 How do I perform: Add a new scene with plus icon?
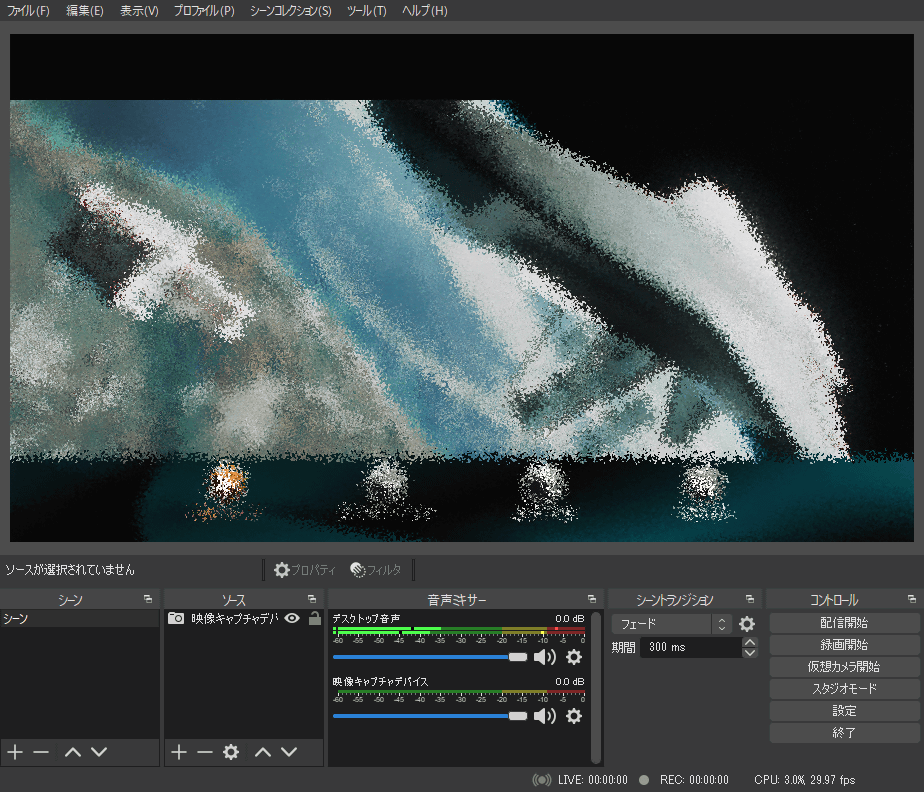pyautogui.click(x=15, y=752)
